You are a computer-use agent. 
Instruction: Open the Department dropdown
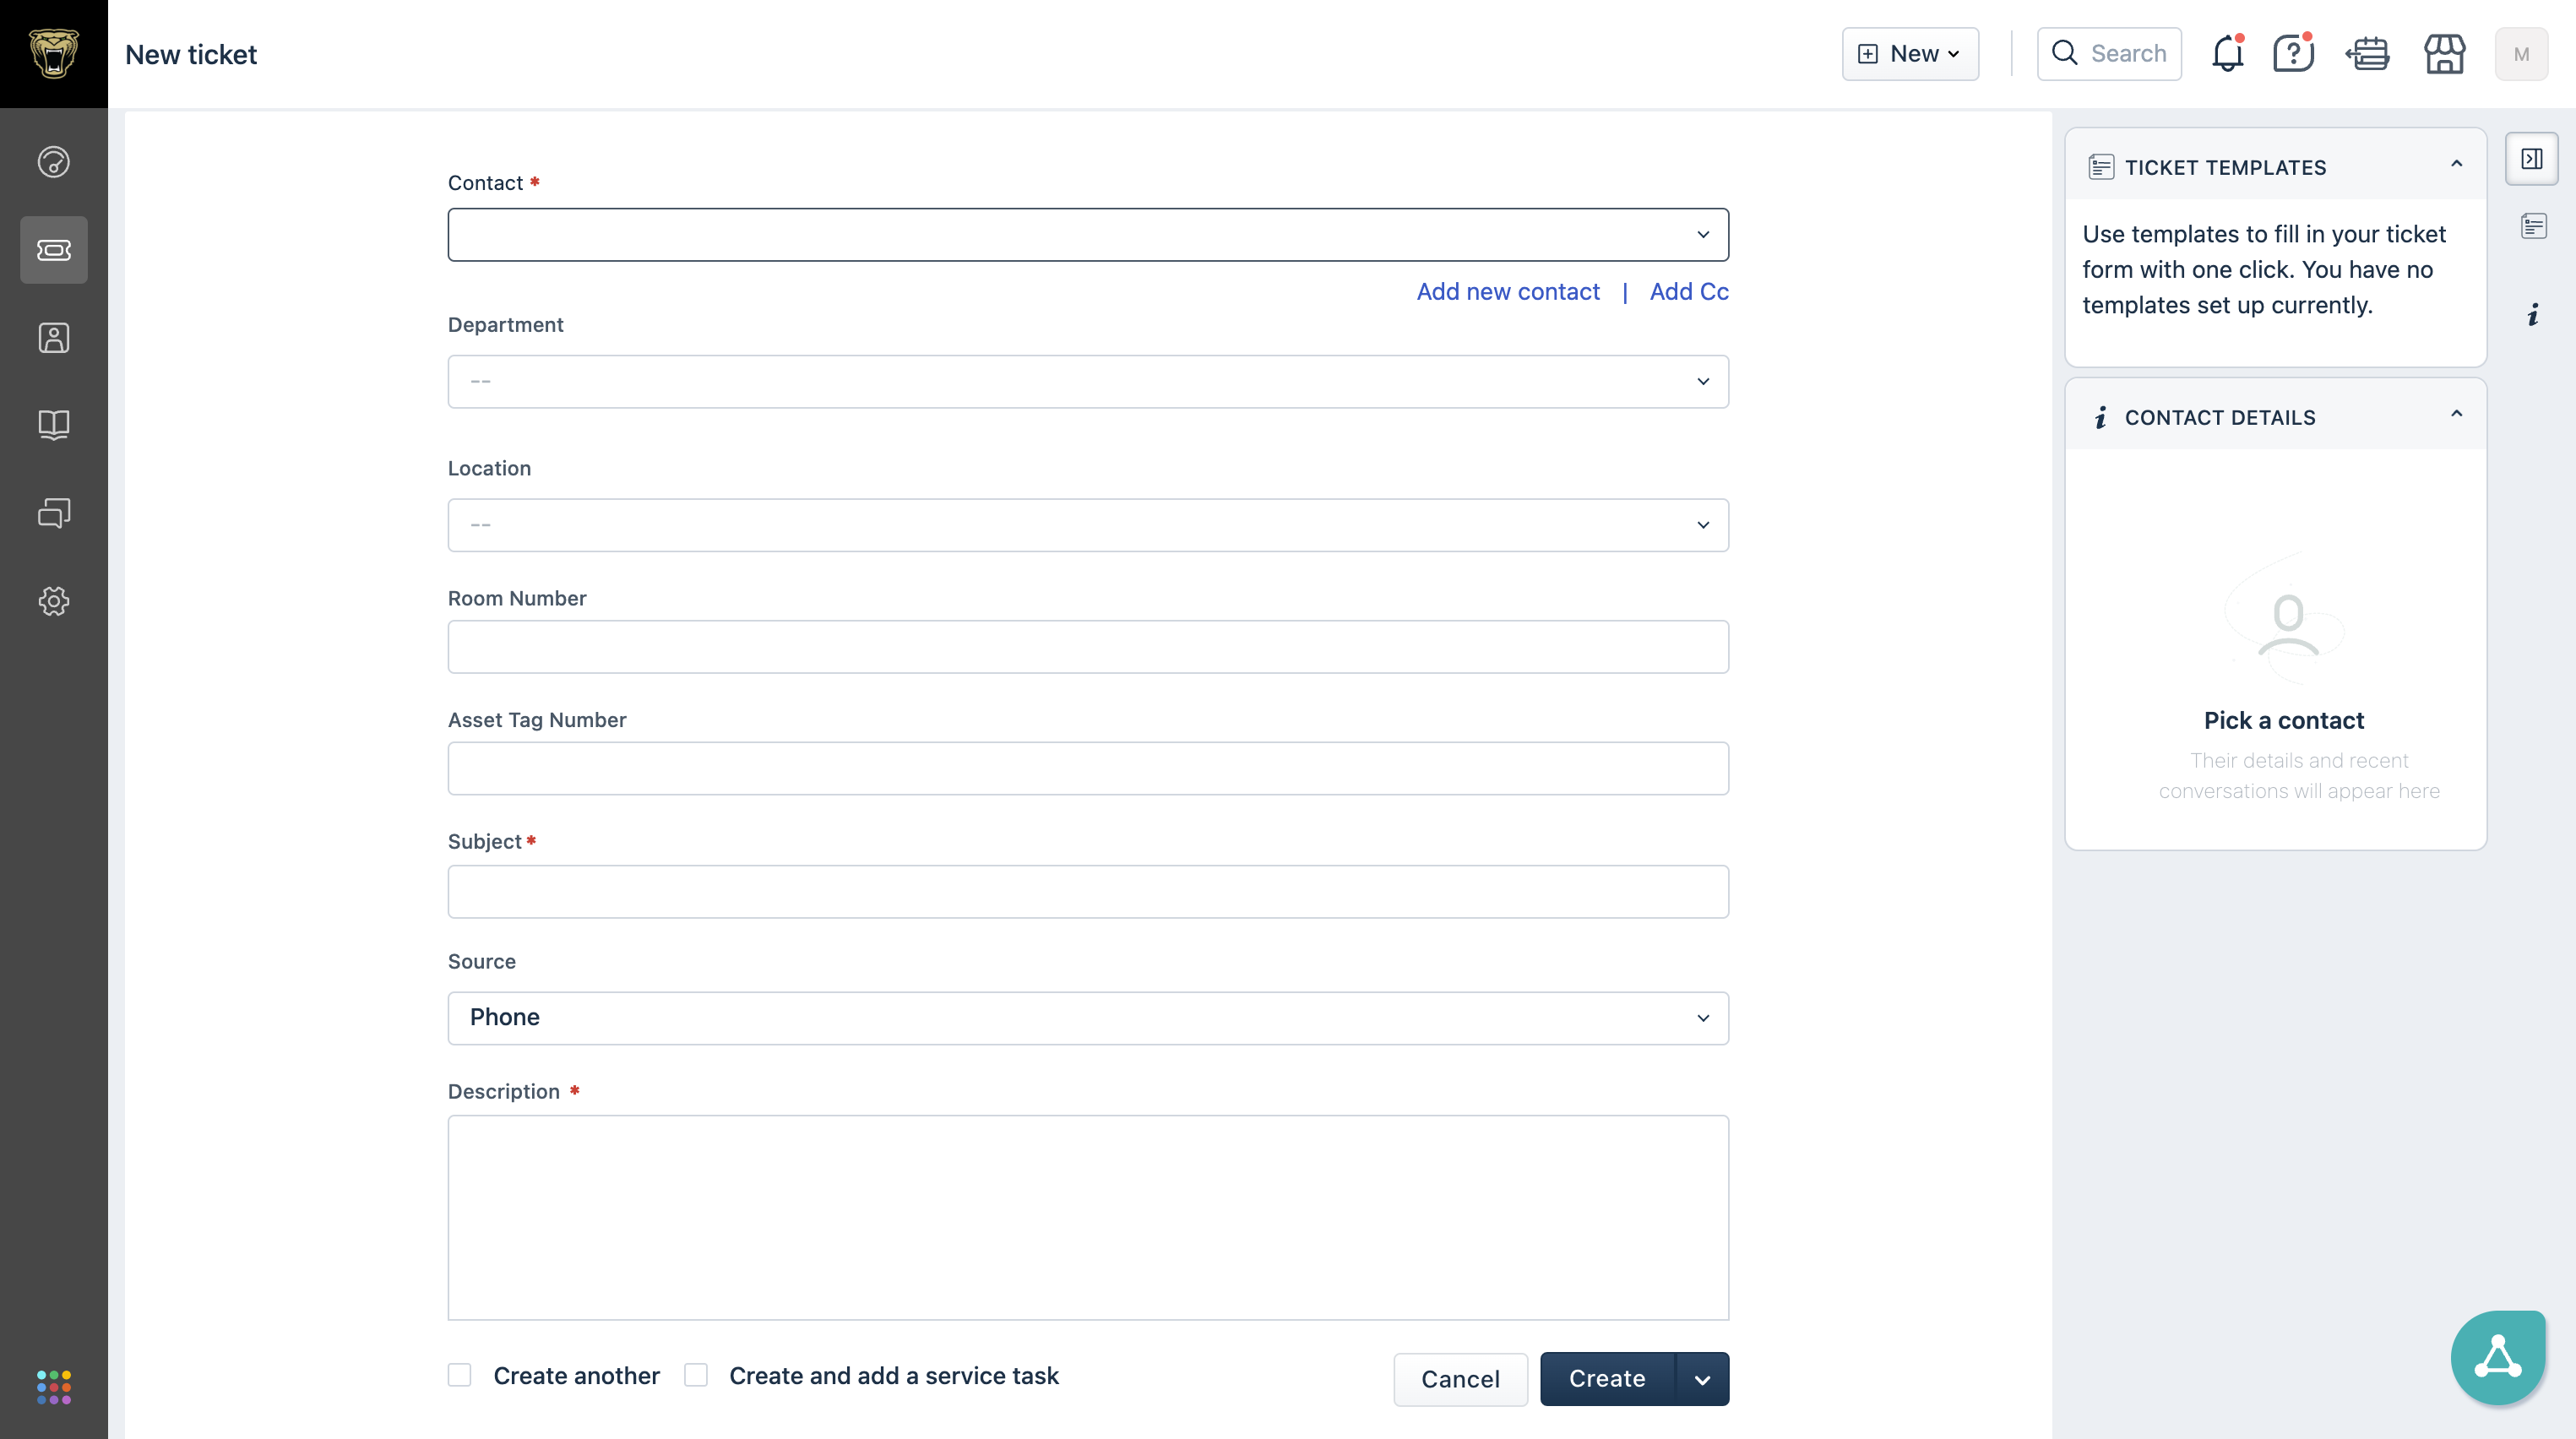[x=1088, y=381]
